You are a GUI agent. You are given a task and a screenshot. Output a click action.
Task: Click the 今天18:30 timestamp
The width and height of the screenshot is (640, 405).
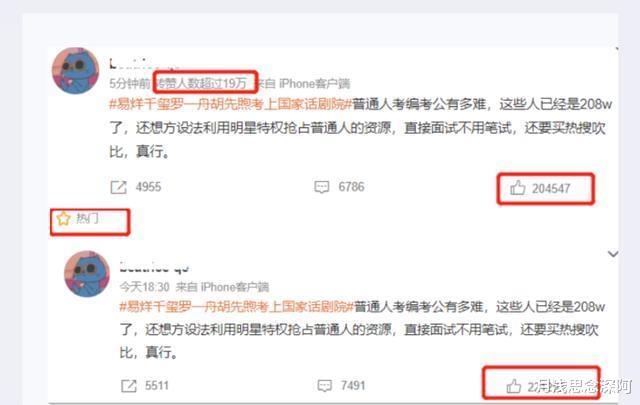pyautogui.click(x=144, y=287)
